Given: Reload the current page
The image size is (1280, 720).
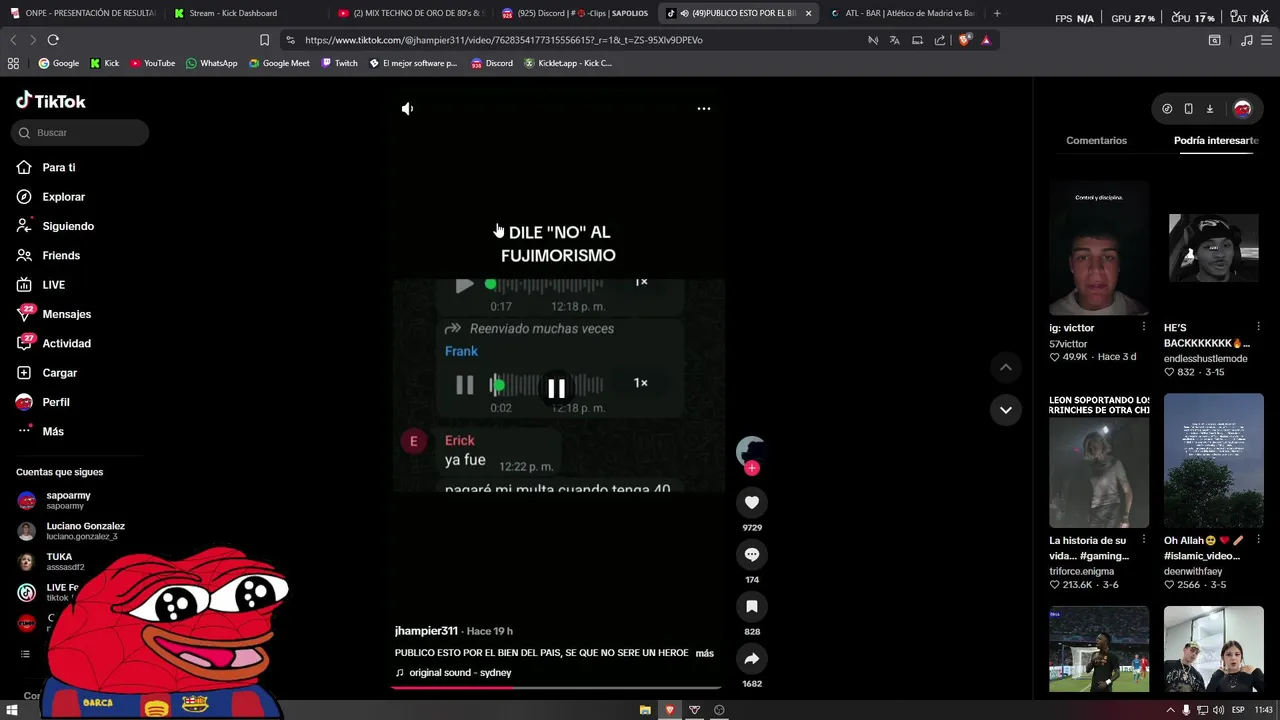Looking at the screenshot, I should point(53,40).
